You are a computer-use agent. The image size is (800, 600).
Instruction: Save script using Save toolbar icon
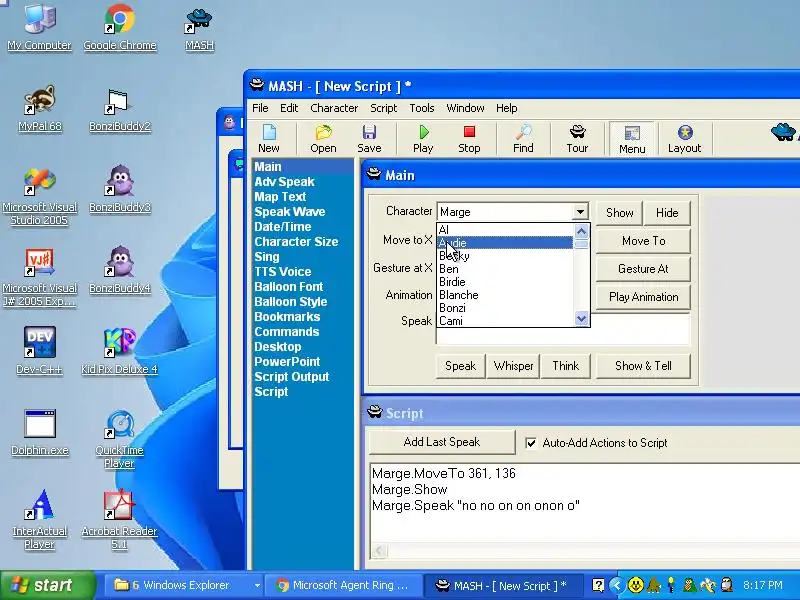(x=369, y=138)
